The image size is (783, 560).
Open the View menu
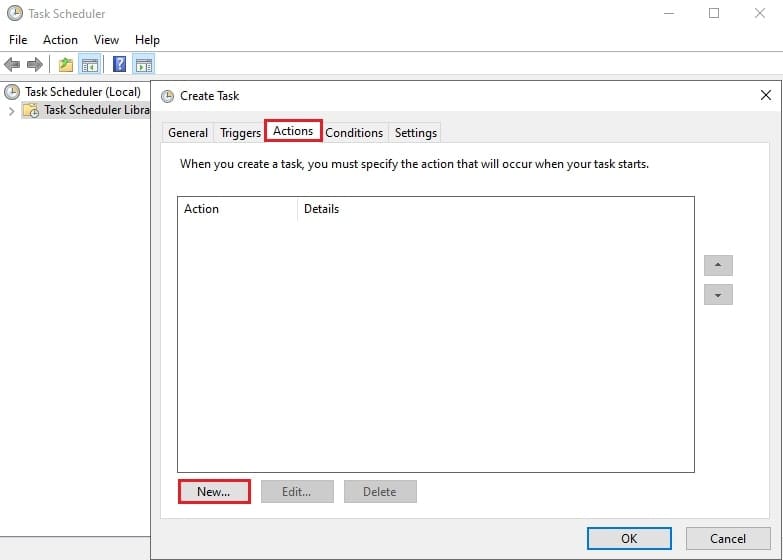tap(106, 40)
